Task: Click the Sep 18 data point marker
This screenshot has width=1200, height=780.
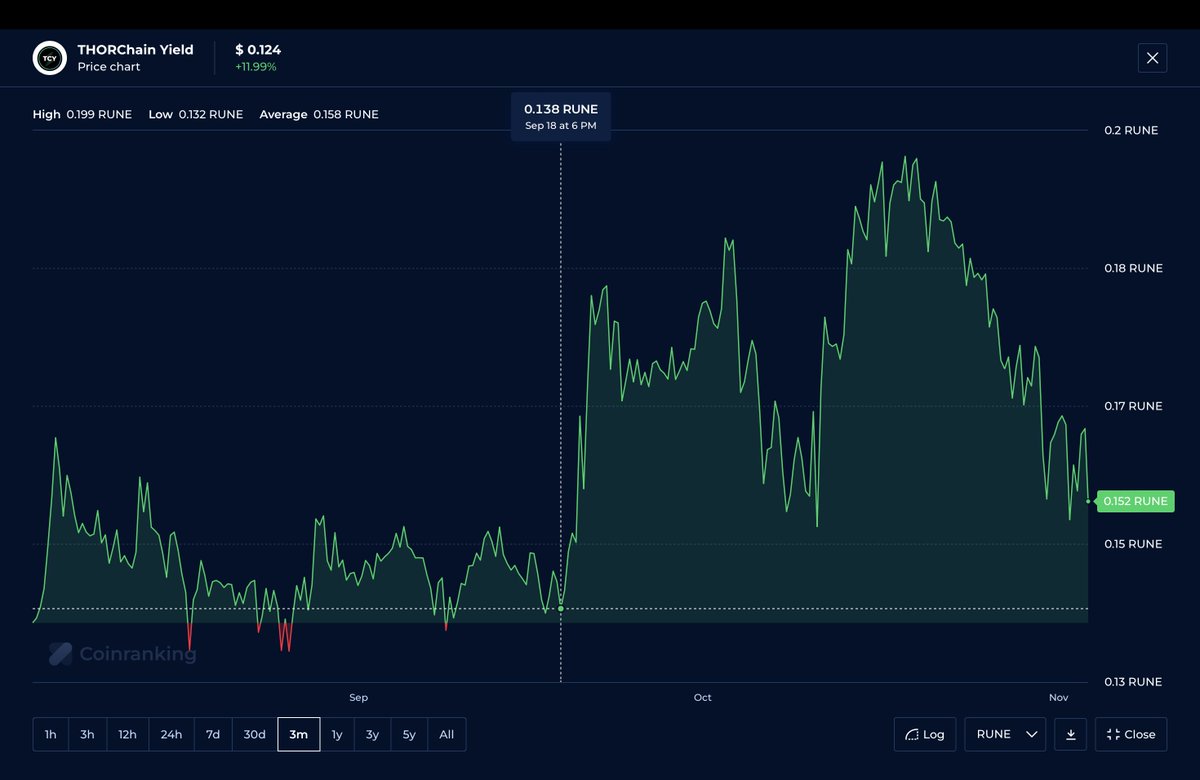Action: click(561, 608)
